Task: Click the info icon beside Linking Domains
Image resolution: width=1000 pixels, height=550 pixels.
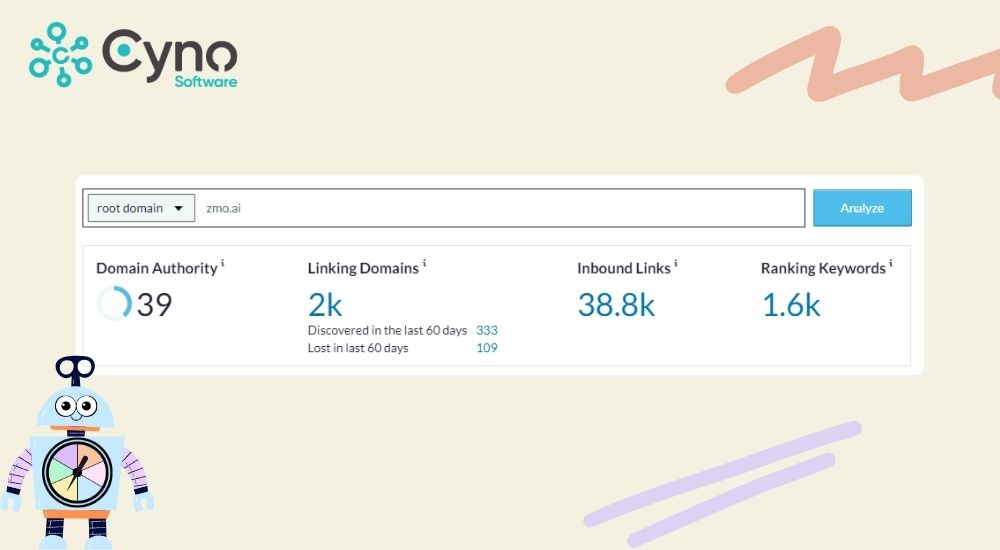Action: tap(425, 264)
